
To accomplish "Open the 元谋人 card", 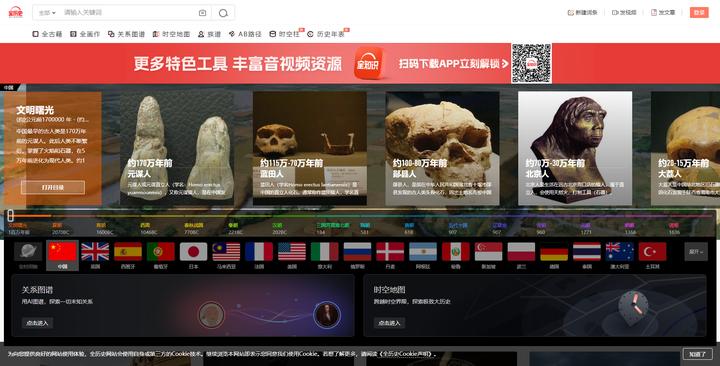I will click(177, 148).
